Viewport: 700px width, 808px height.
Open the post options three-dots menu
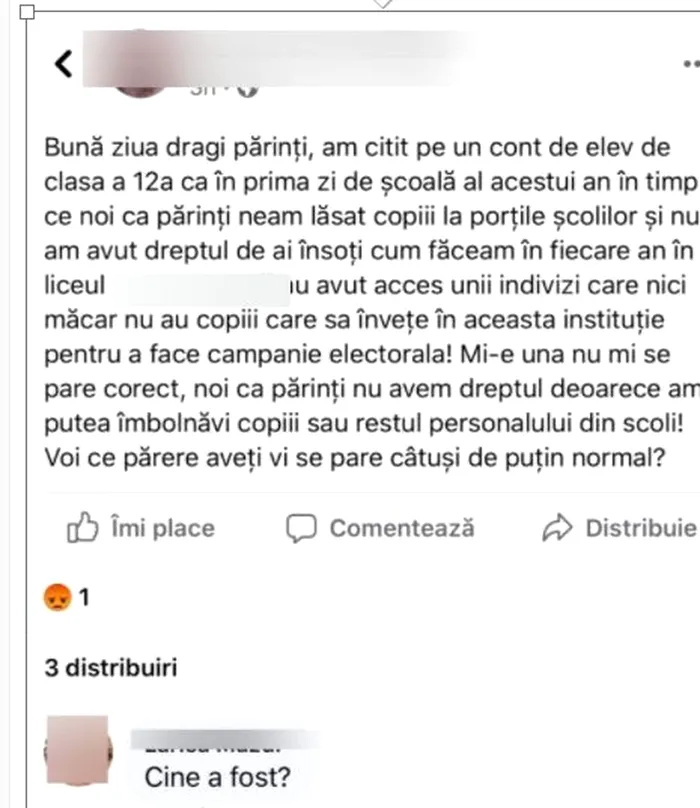click(690, 64)
